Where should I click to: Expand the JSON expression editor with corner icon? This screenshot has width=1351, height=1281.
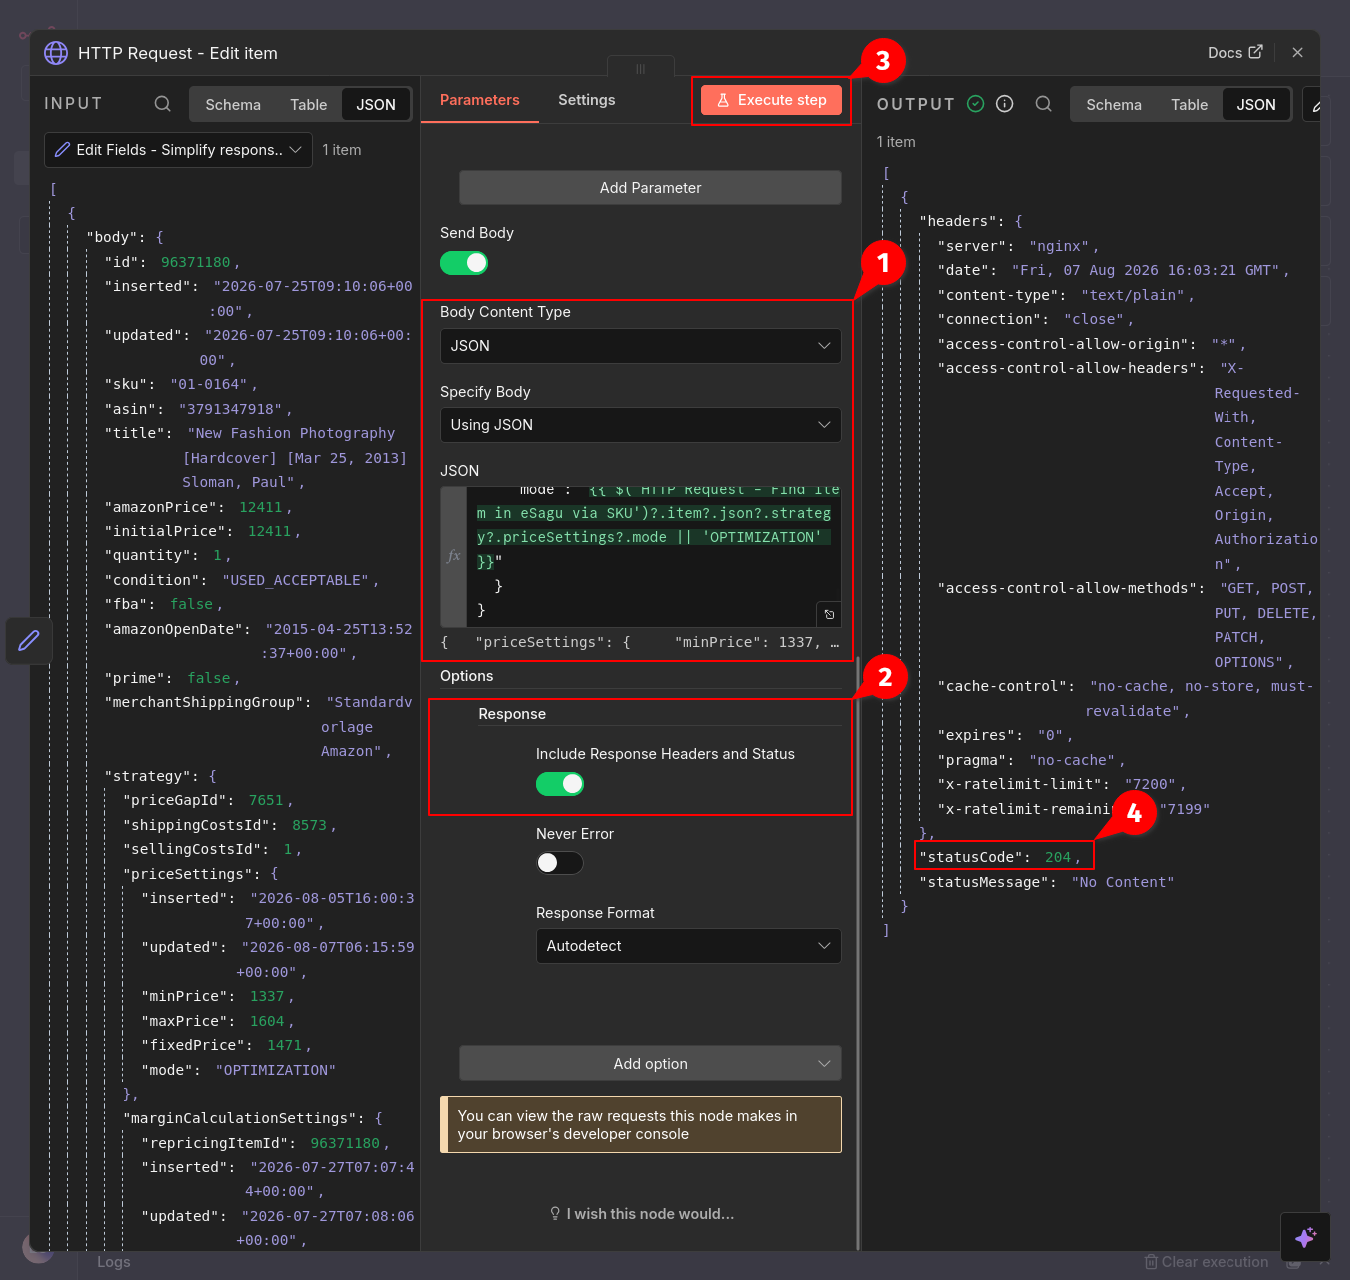(x=829, y=614)
